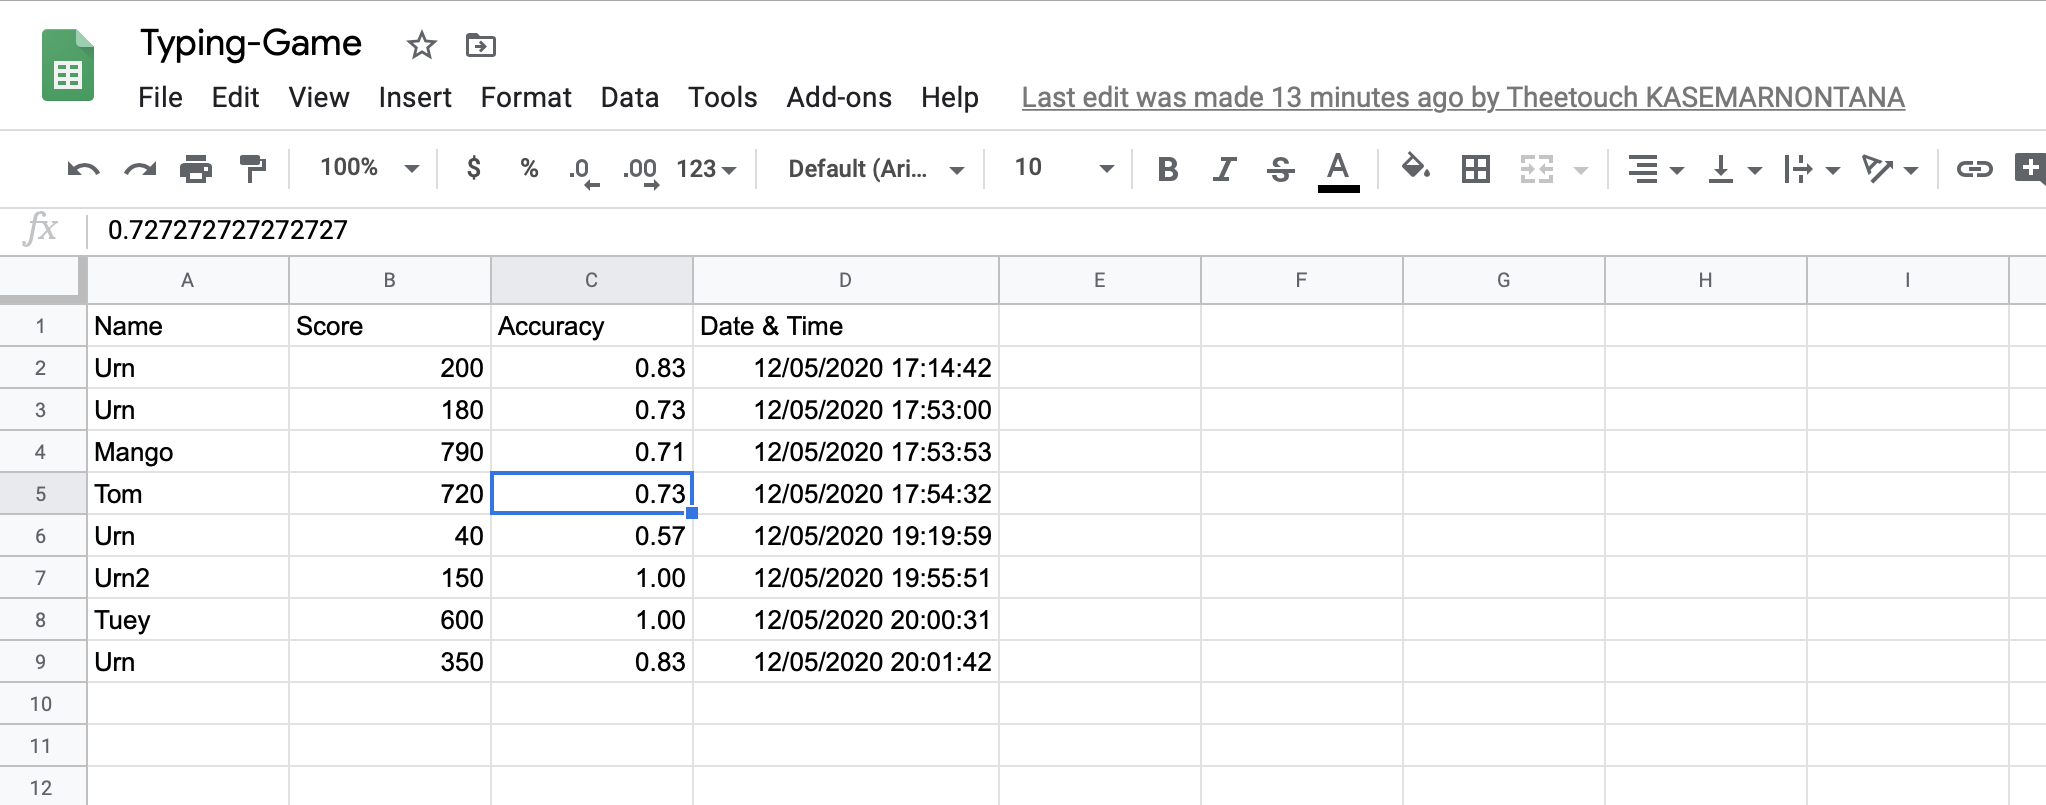Open the fill color picker

click(x=1416, y=167)
